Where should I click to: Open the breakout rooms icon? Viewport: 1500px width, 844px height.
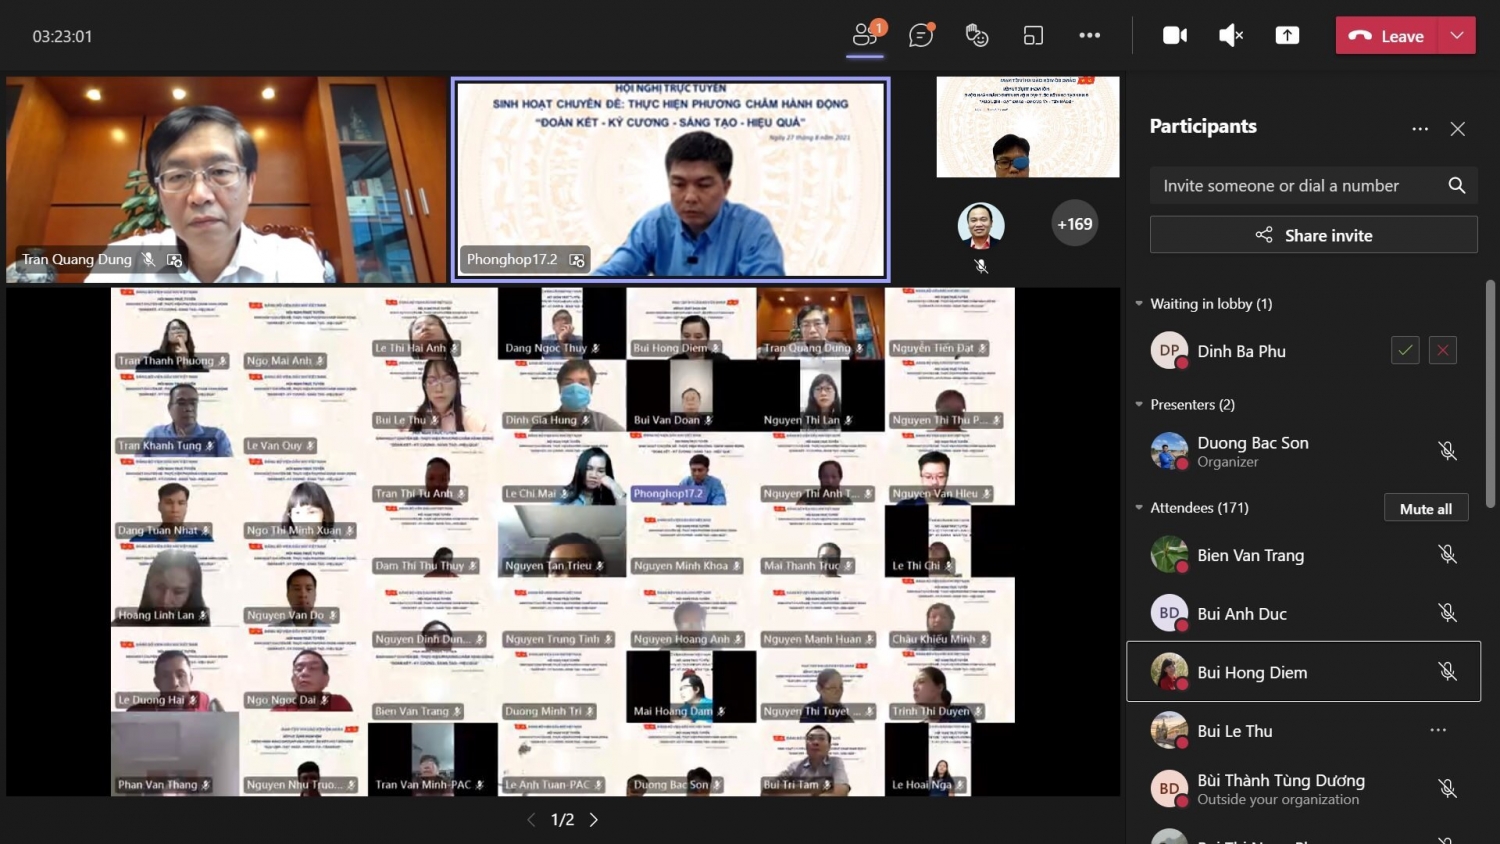pyautogui.click(x=1033, y=36)
